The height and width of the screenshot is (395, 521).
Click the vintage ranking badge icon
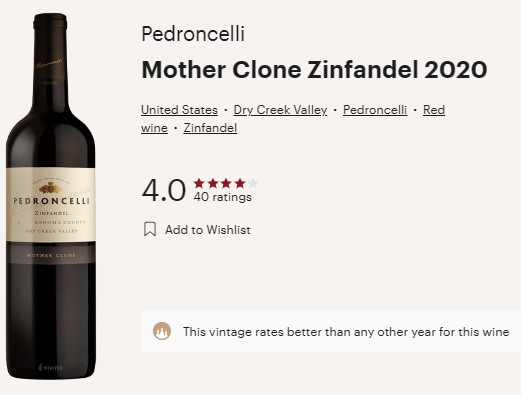pos(162,331)
